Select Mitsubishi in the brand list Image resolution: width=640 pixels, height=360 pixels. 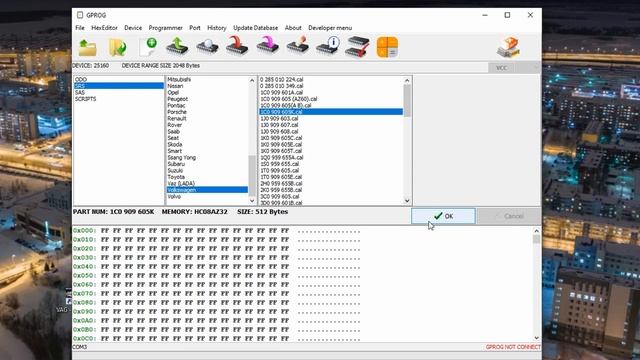click(x=207, y=79)
